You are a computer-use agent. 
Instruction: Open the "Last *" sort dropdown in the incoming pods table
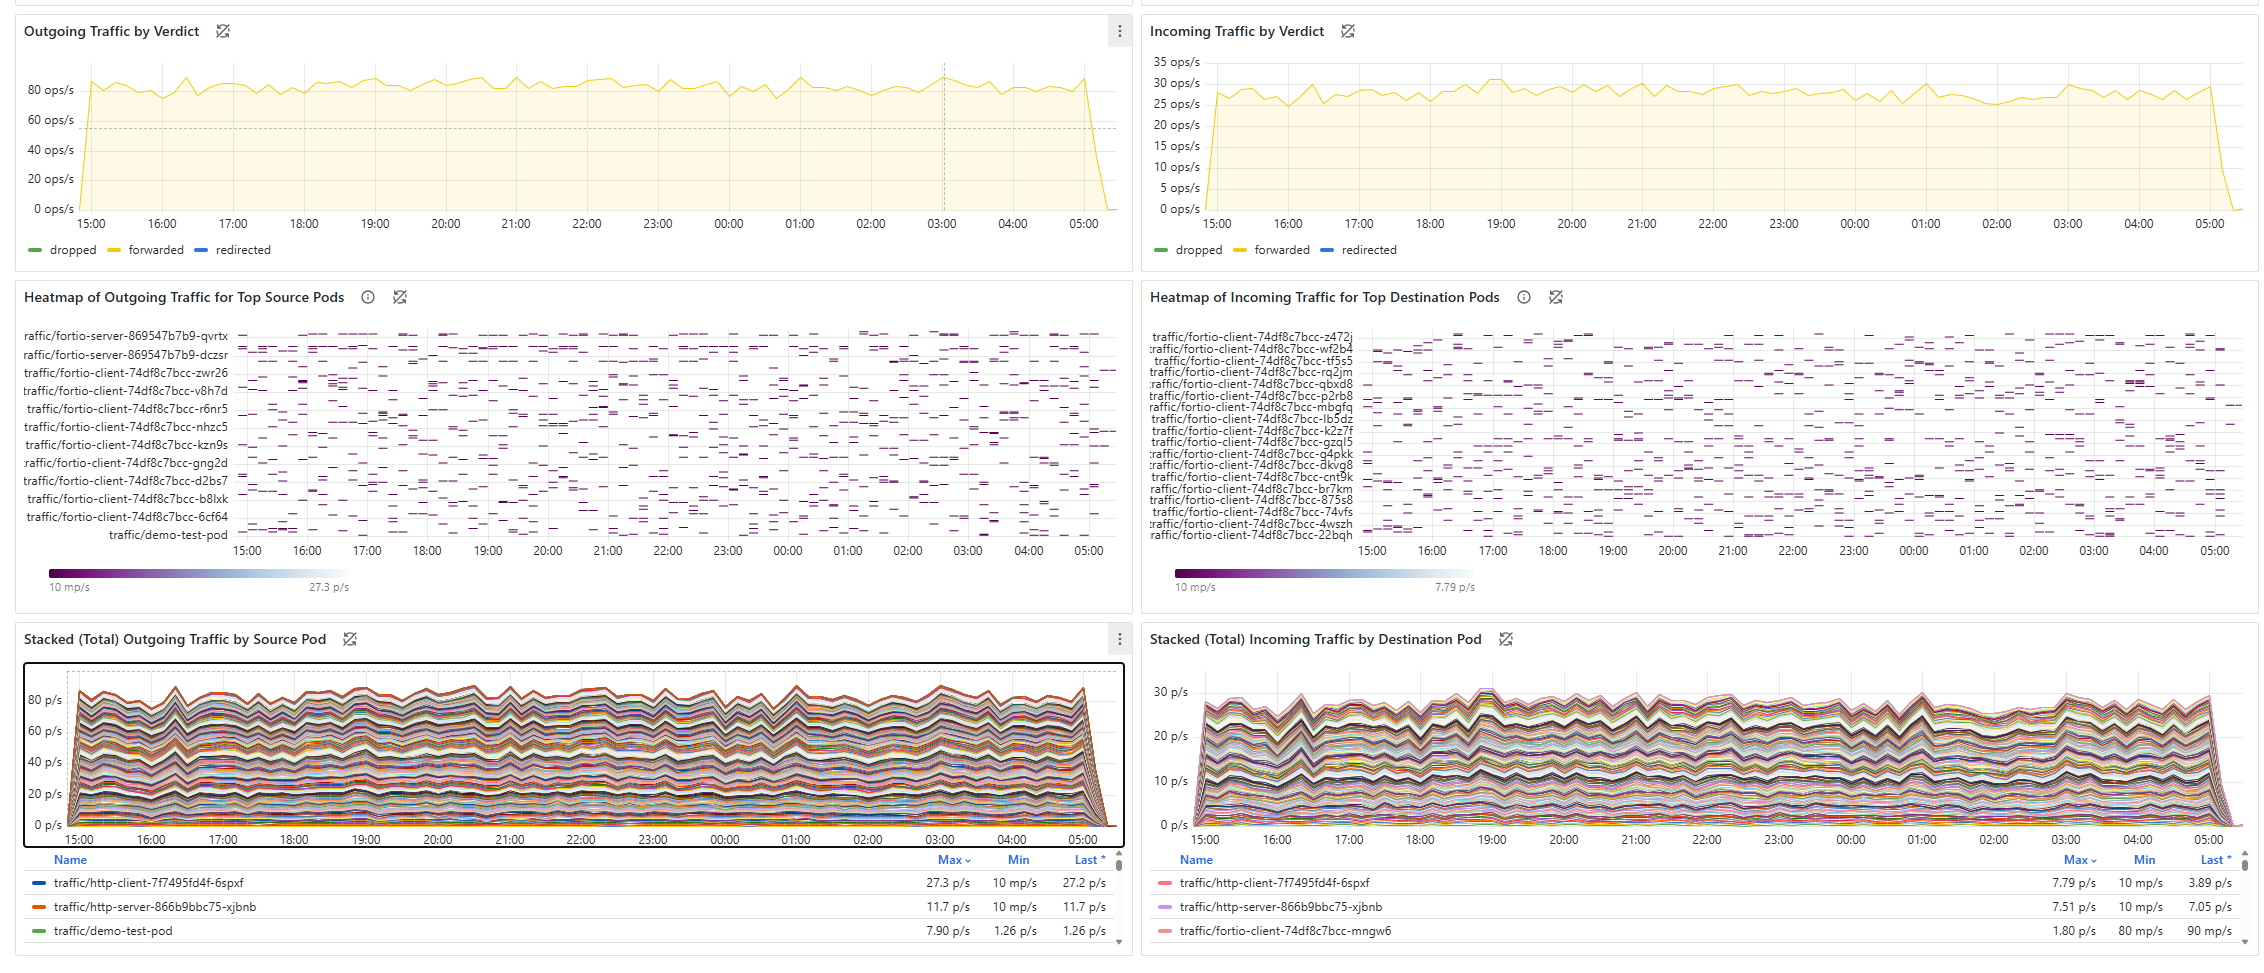point(2216,860)
